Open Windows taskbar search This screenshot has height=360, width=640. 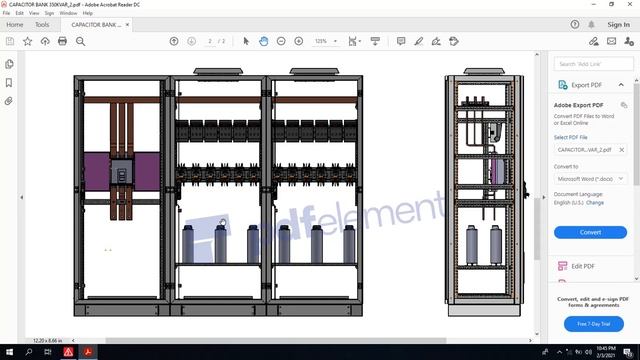[x=29, y=352]
